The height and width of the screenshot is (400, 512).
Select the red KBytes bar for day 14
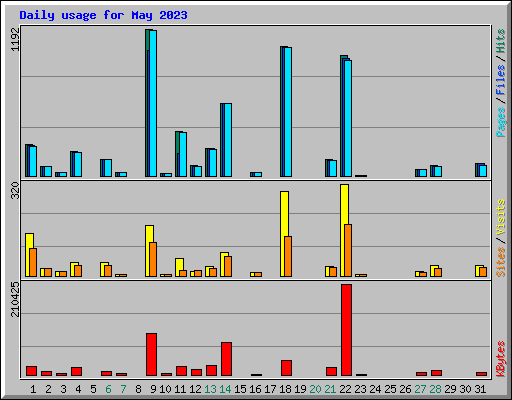point(226,359)
